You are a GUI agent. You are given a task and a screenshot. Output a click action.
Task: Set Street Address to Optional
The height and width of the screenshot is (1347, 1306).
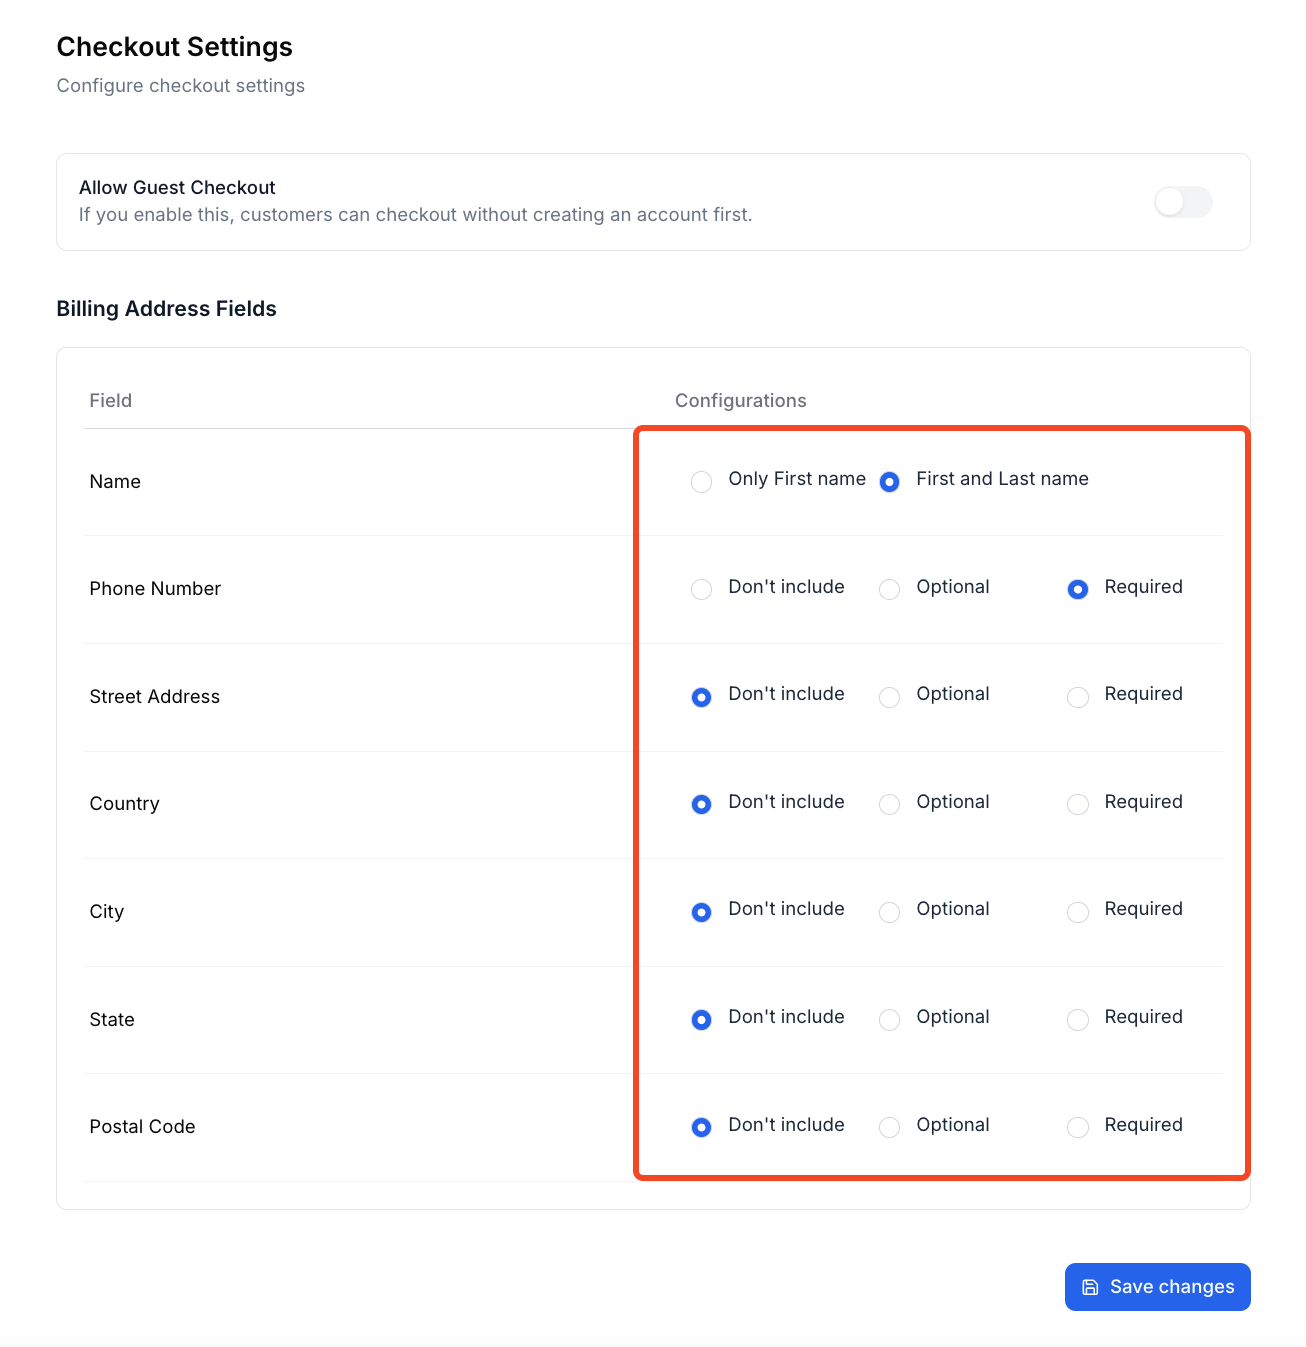tap(889, 697)
